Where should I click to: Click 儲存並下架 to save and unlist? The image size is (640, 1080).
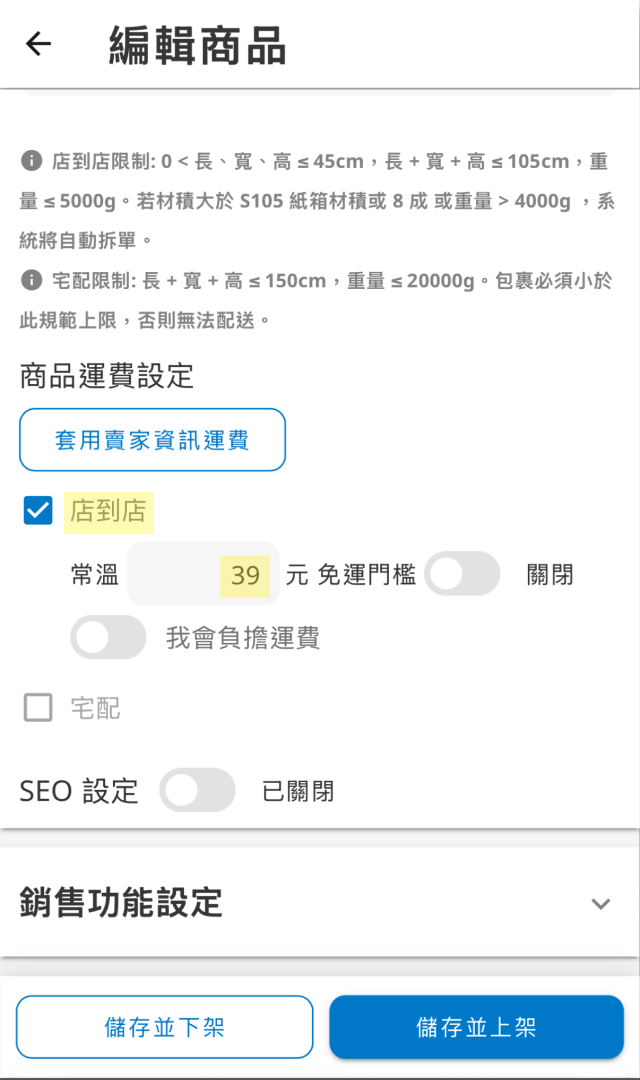[x=164, y=1026]
